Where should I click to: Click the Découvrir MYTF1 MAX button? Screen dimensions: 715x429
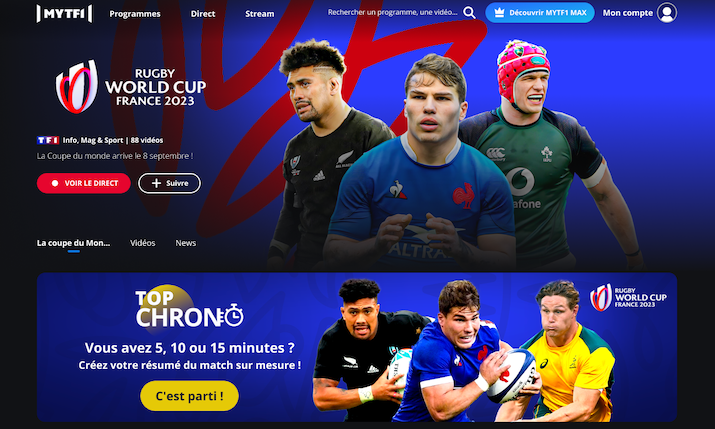pyautogui.click(x=540, y=13)
